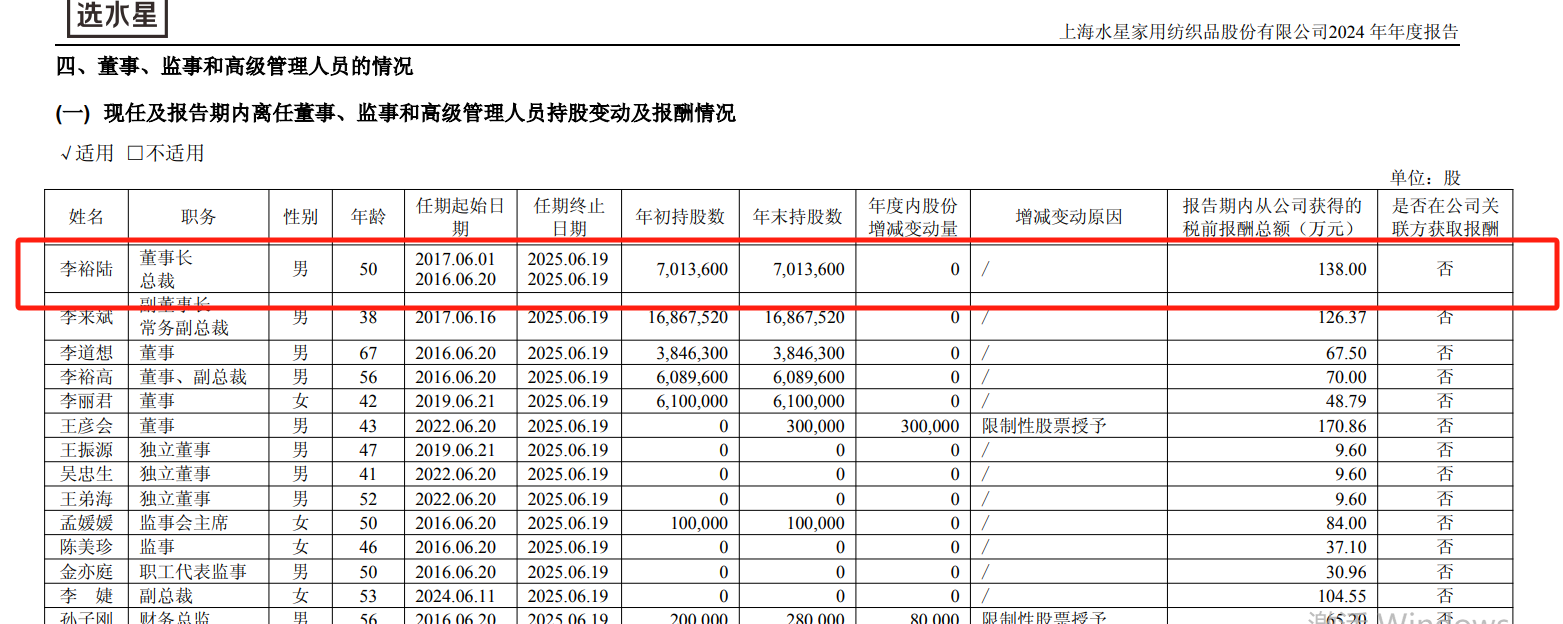Click 李道想's age cell 67
This screenshot has height=624, width=1563.
click(368, 353)
